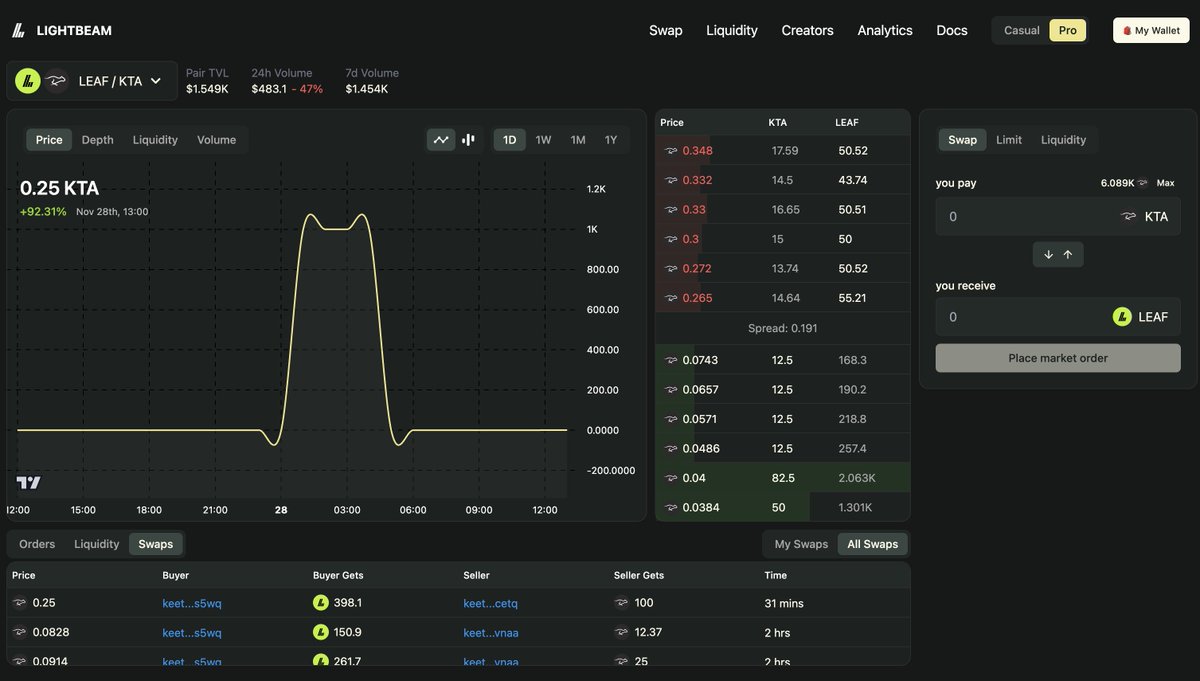This screenshot has width=1200, height=681.
Task: Go to Swap in top navigation
Action: (666, 30)
